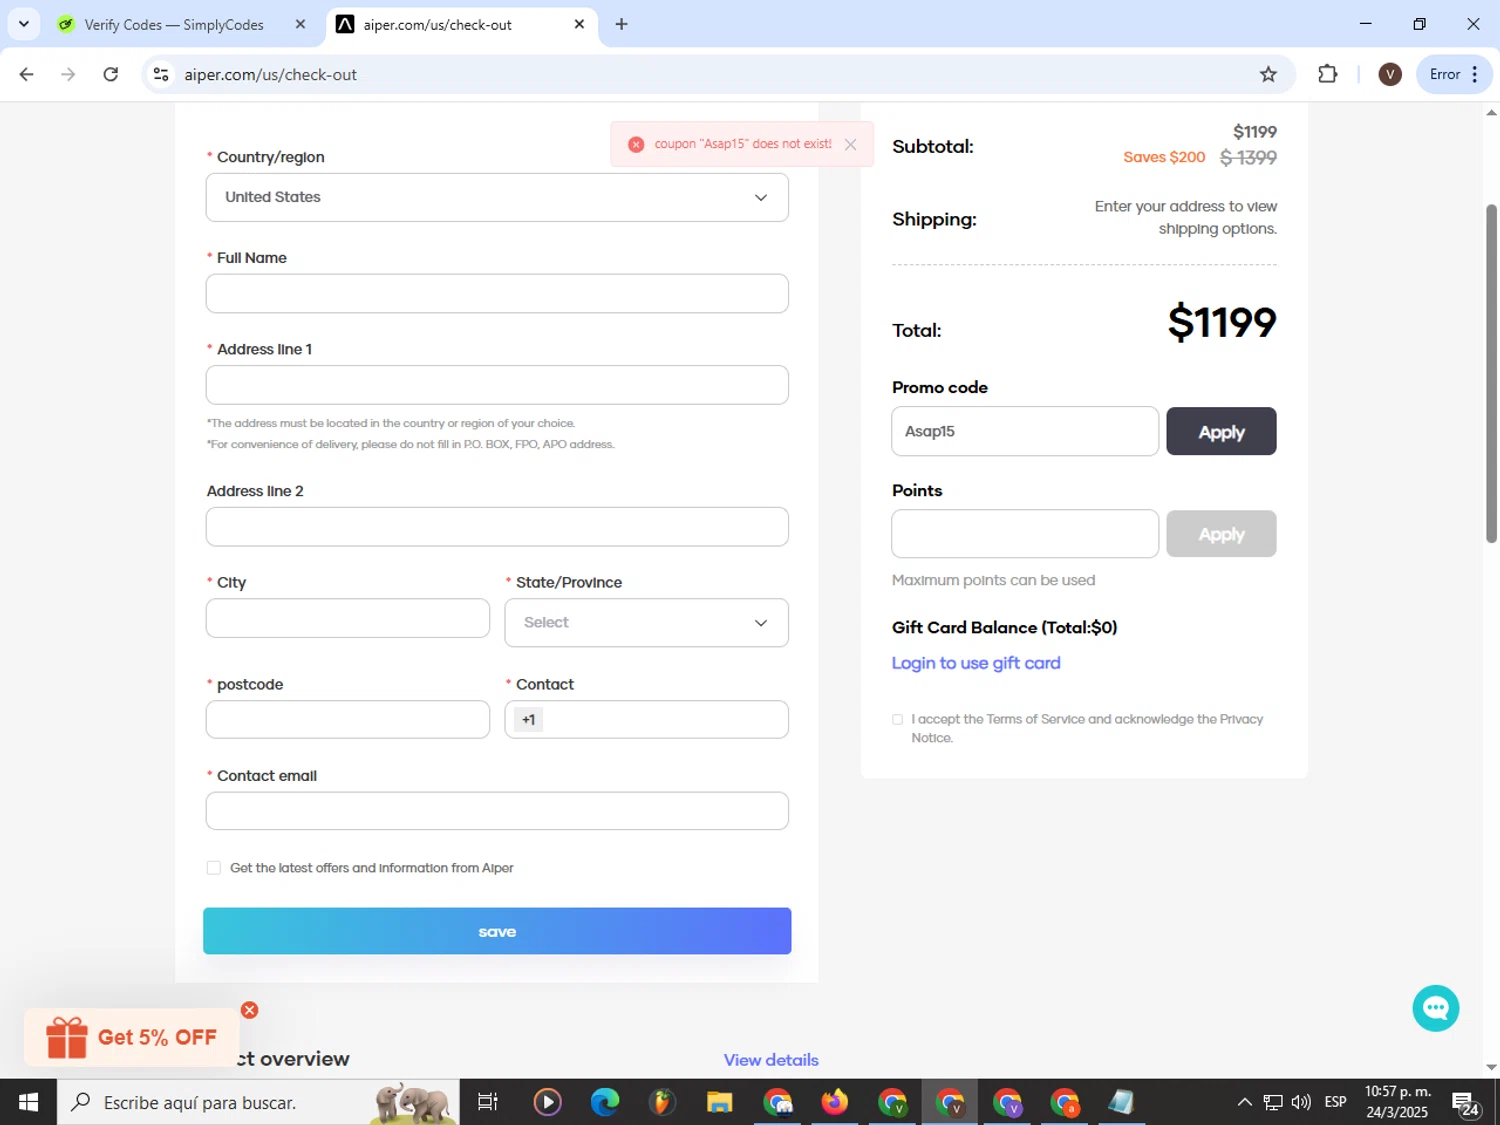
Task: Open the live chat support bubble
Action: click(1435, 1008)
